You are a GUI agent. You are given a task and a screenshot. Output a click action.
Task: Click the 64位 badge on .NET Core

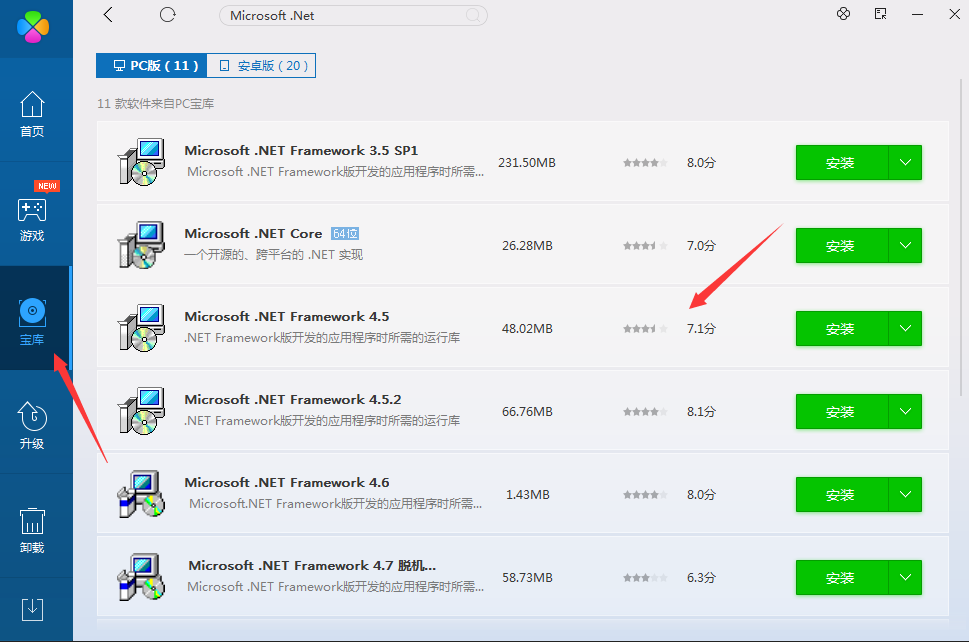coord(345,234)
